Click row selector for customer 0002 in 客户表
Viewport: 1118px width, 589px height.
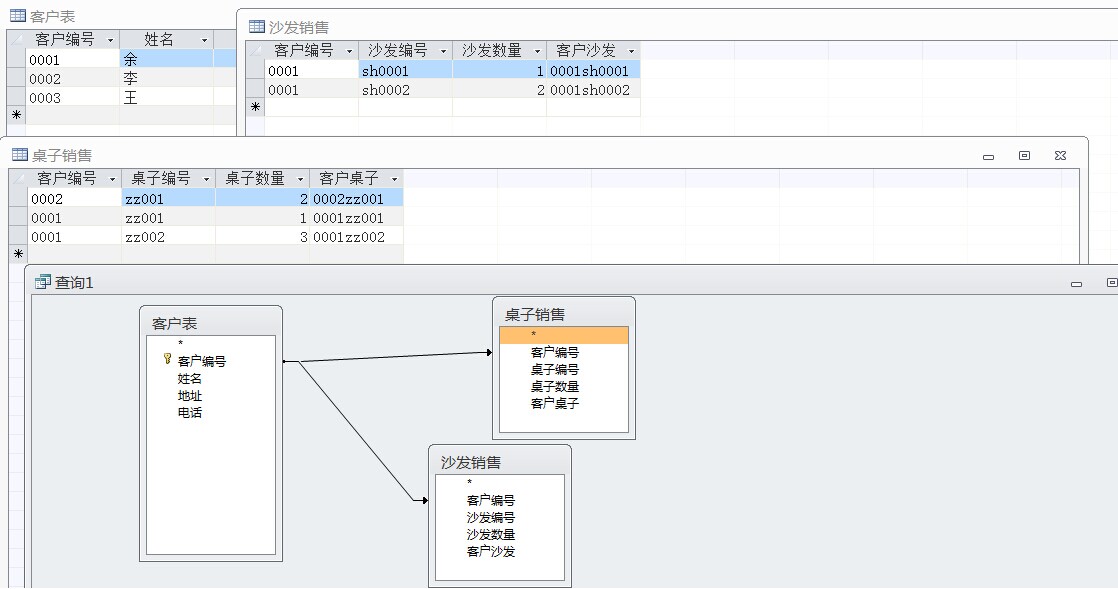pos(16,78)
